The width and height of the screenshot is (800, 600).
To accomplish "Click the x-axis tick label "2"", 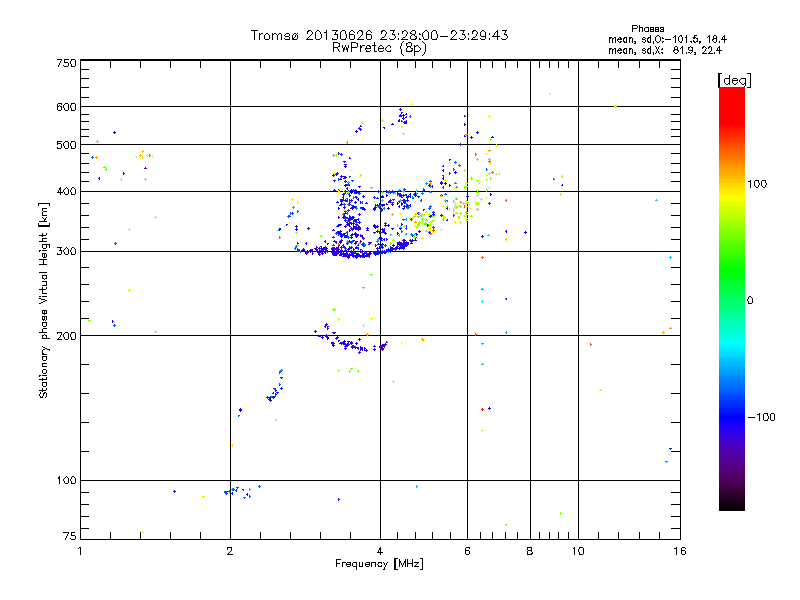I will 230,551.
